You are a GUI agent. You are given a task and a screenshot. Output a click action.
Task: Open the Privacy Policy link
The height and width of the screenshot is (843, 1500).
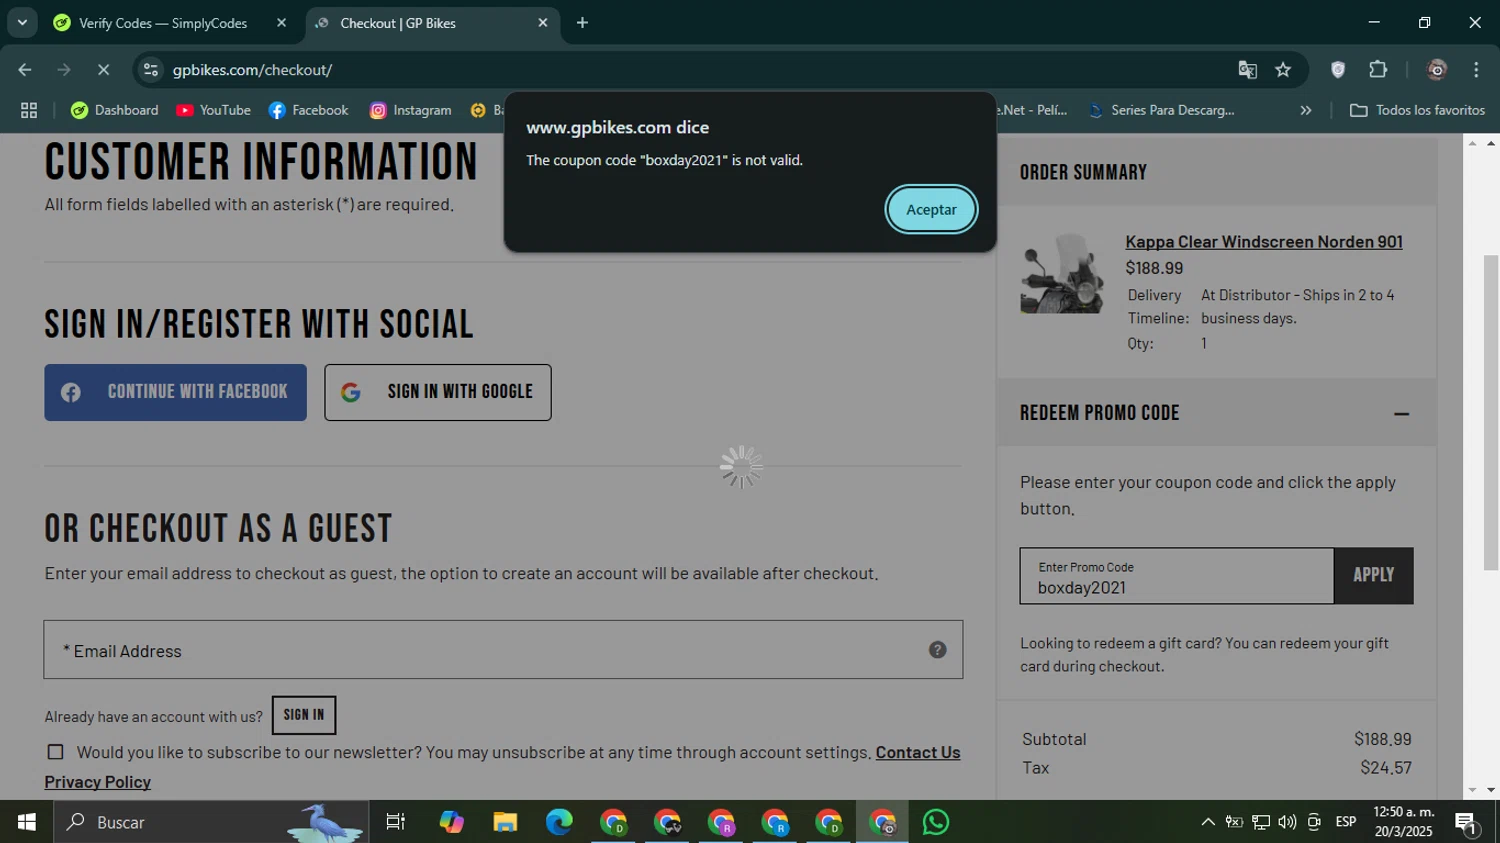[x=98, y=782]
